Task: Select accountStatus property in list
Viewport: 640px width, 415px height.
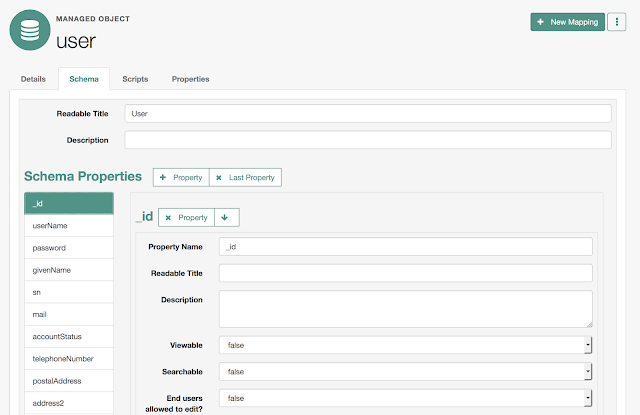Action: coord(69,337)
